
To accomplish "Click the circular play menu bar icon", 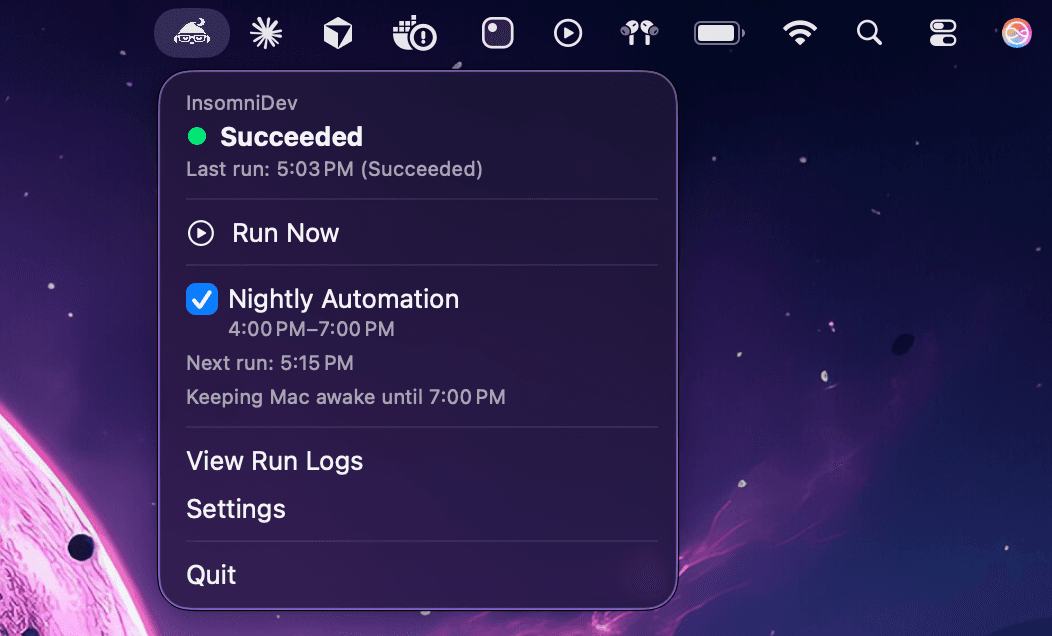I will 567,32.
